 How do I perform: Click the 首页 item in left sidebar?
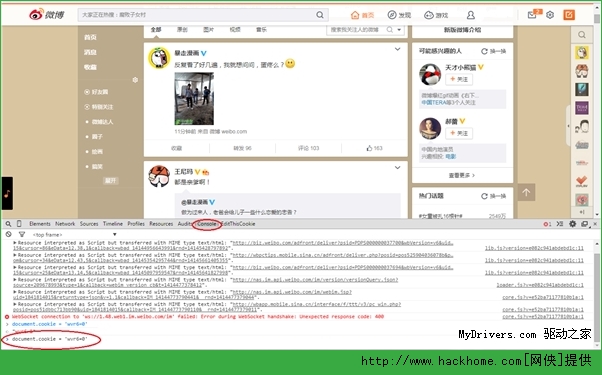pyautogui.click(x=91, y=37)
